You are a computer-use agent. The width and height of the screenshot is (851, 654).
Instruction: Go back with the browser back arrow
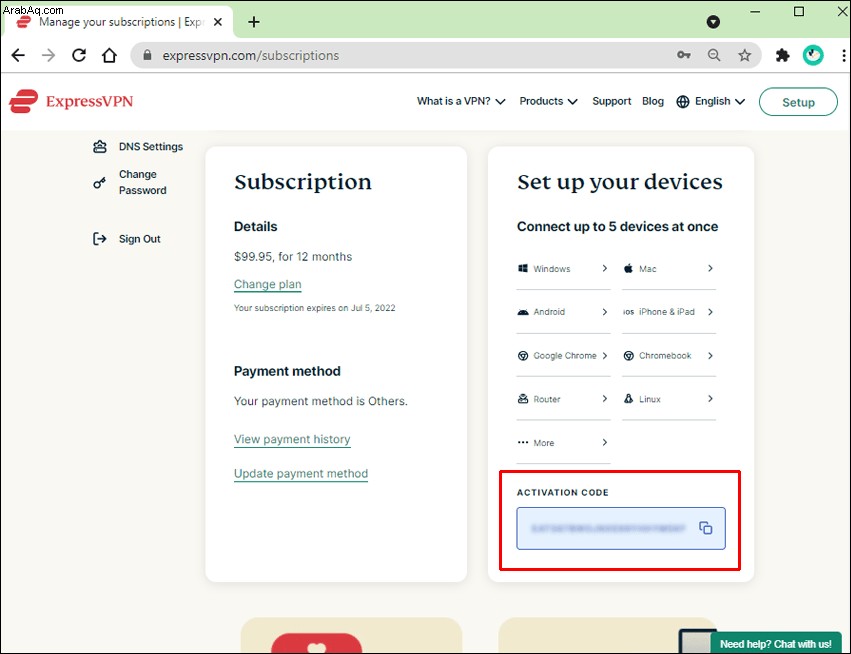[18, 55]
